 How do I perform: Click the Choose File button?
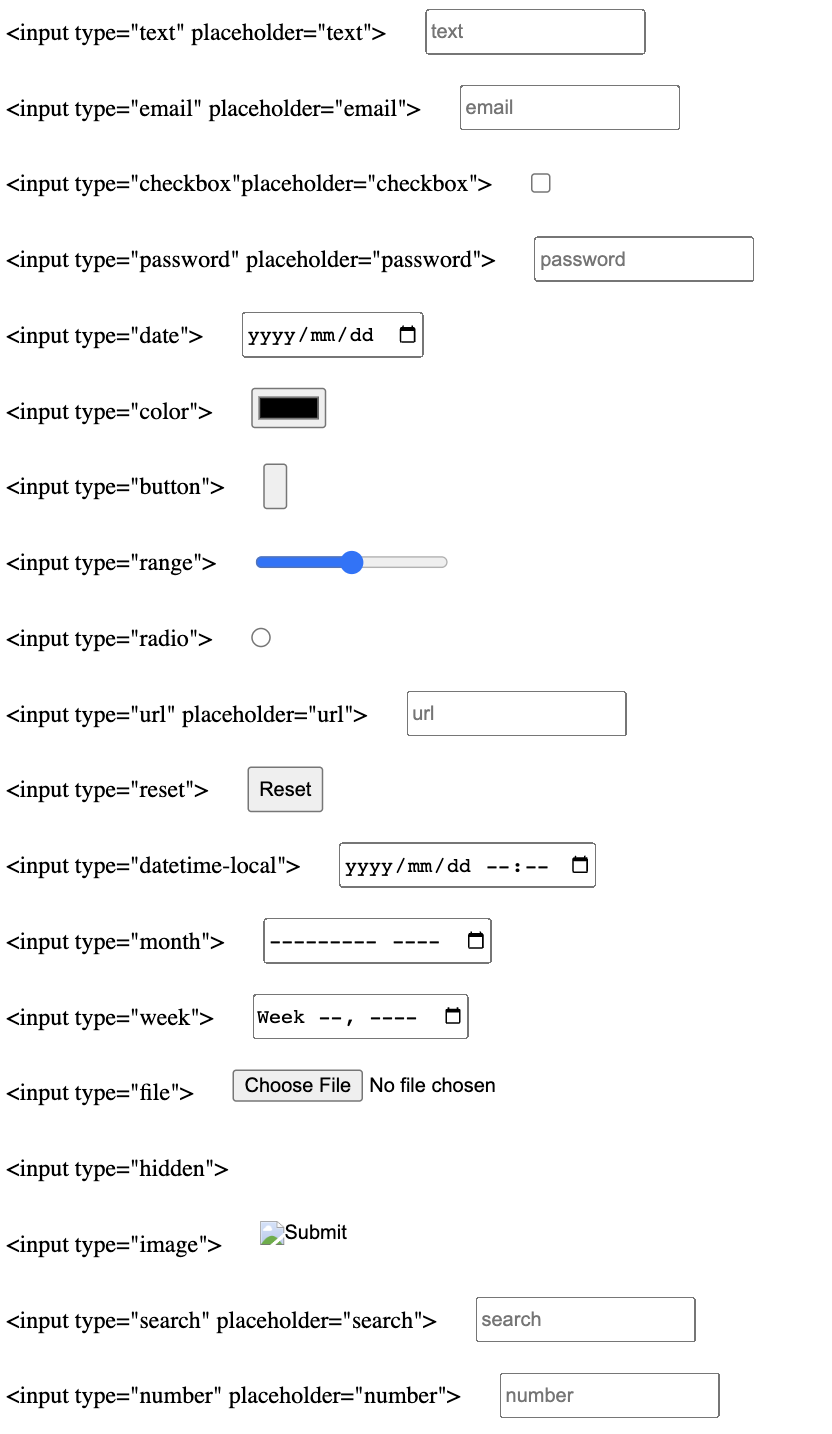click(297, 1086)
